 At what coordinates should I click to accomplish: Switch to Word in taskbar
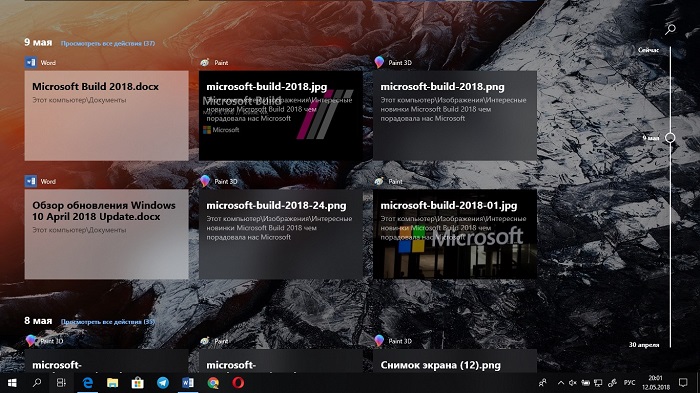(188, 383)
